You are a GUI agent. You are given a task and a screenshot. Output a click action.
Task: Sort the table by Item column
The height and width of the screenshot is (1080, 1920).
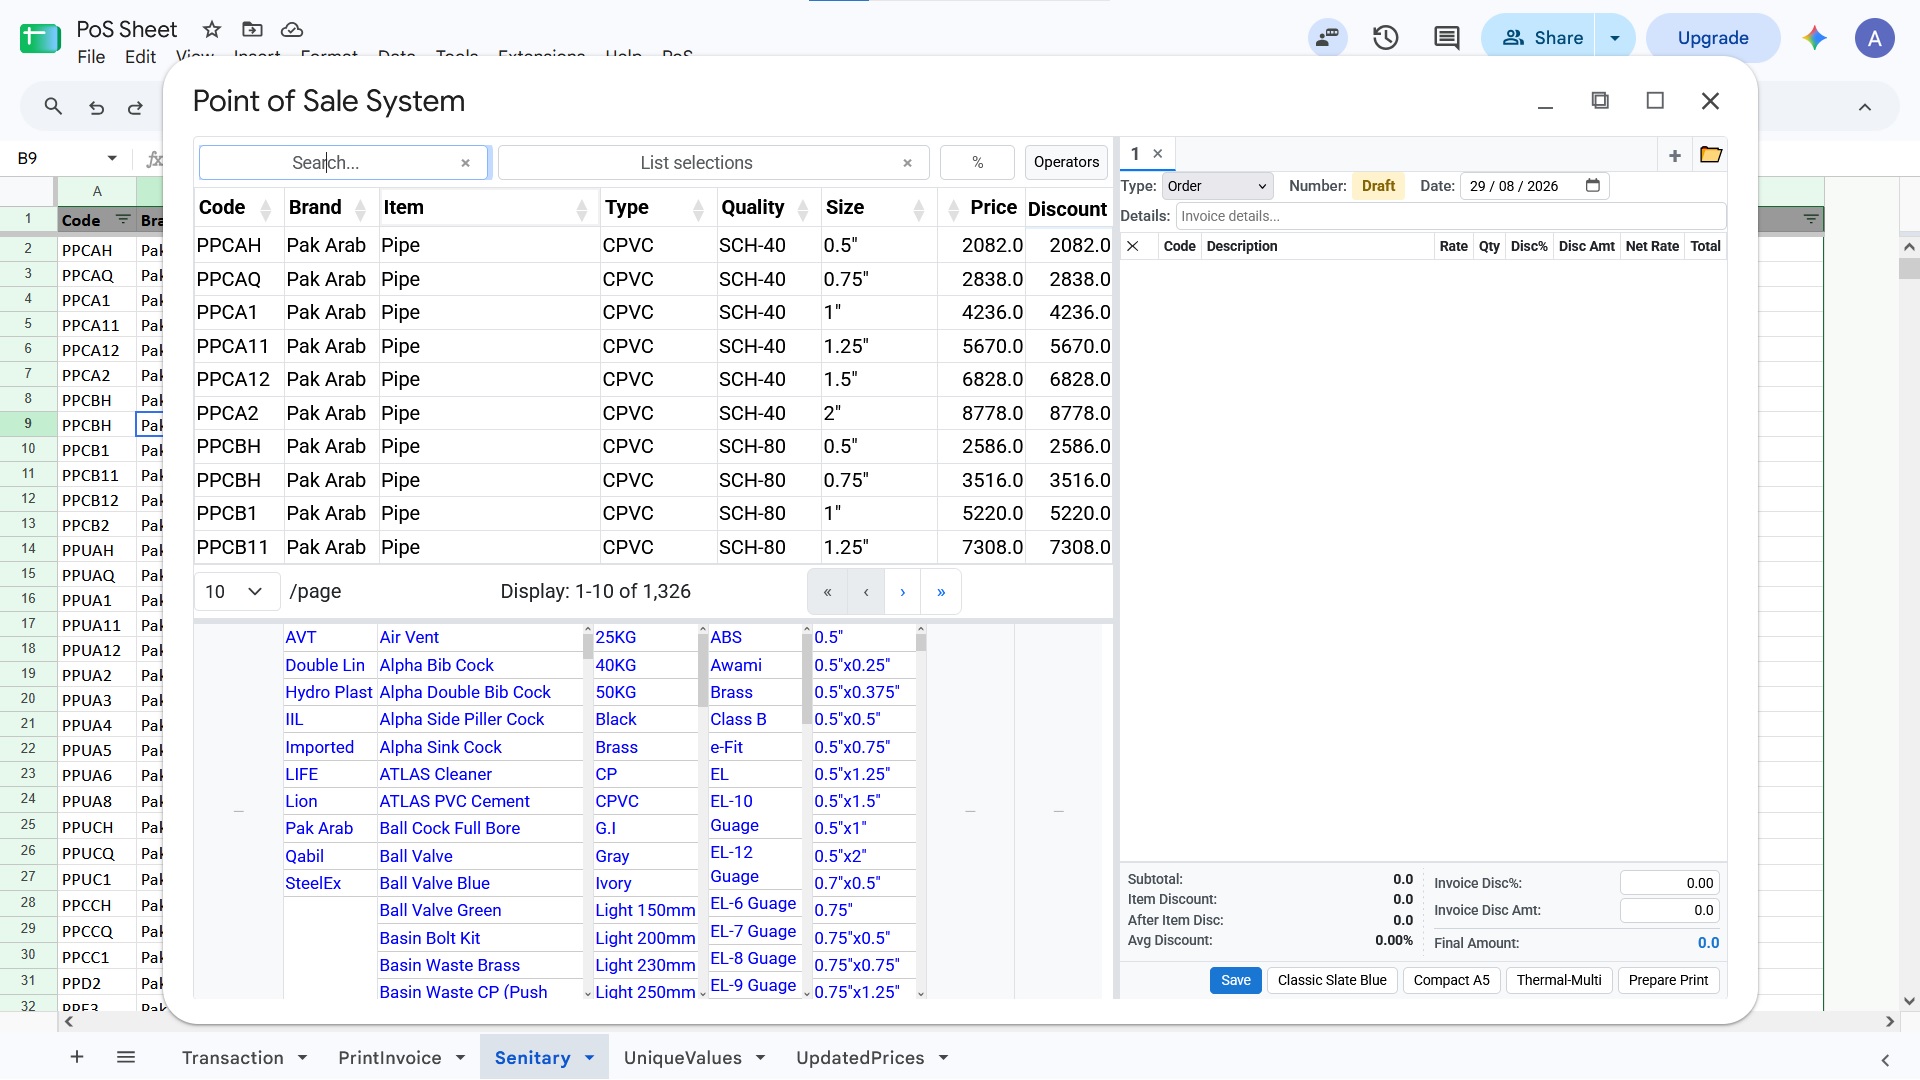click(x=581, y=209)
